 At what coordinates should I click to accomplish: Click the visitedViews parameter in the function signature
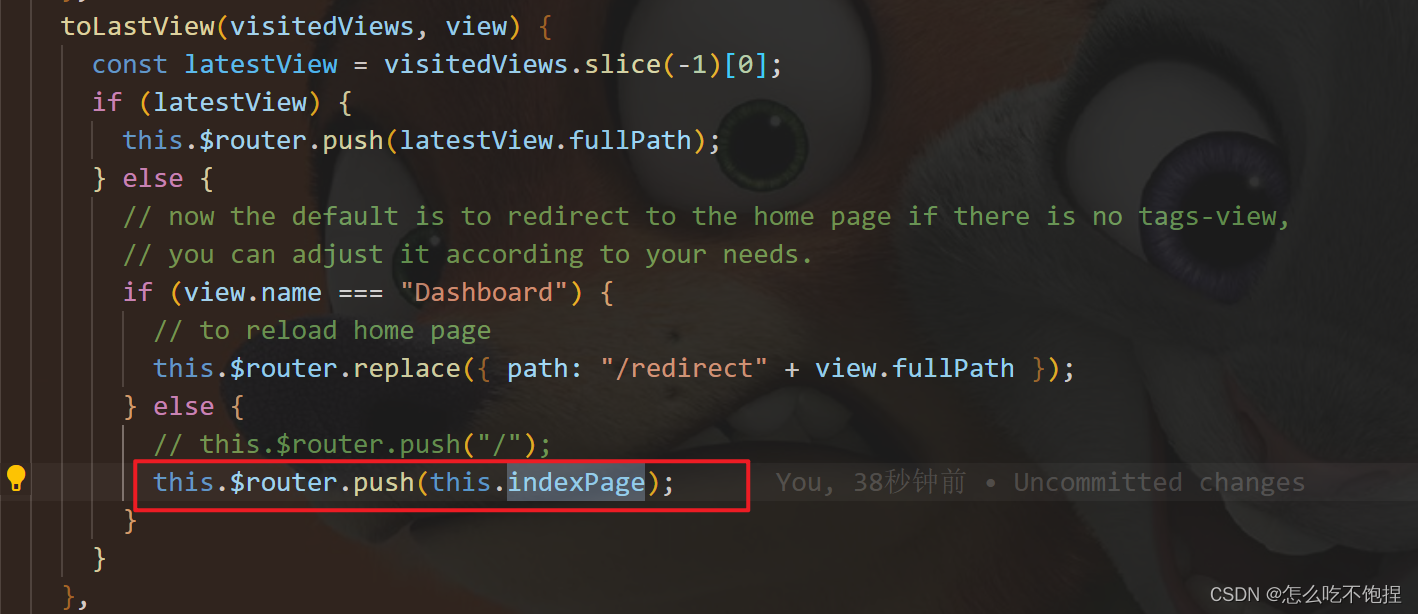coord(330,26)
